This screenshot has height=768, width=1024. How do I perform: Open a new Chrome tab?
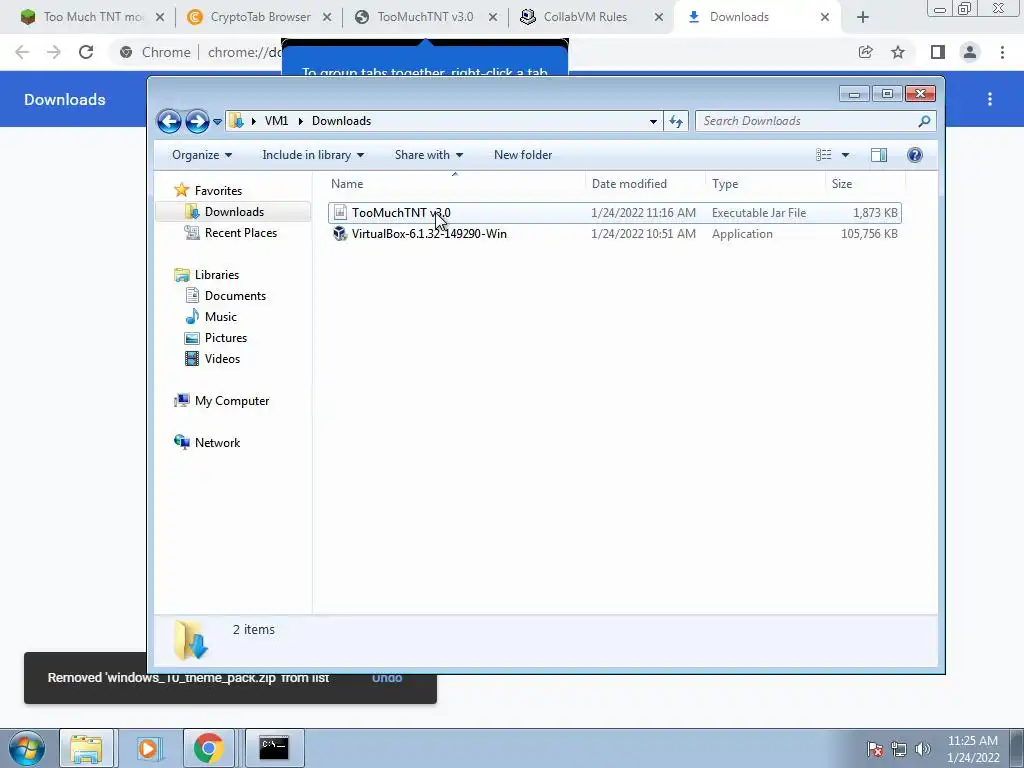[863, 17]
